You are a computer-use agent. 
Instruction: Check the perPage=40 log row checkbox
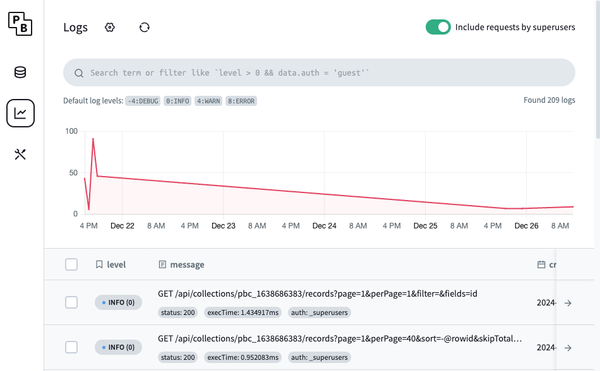click(x=72, y=347)
